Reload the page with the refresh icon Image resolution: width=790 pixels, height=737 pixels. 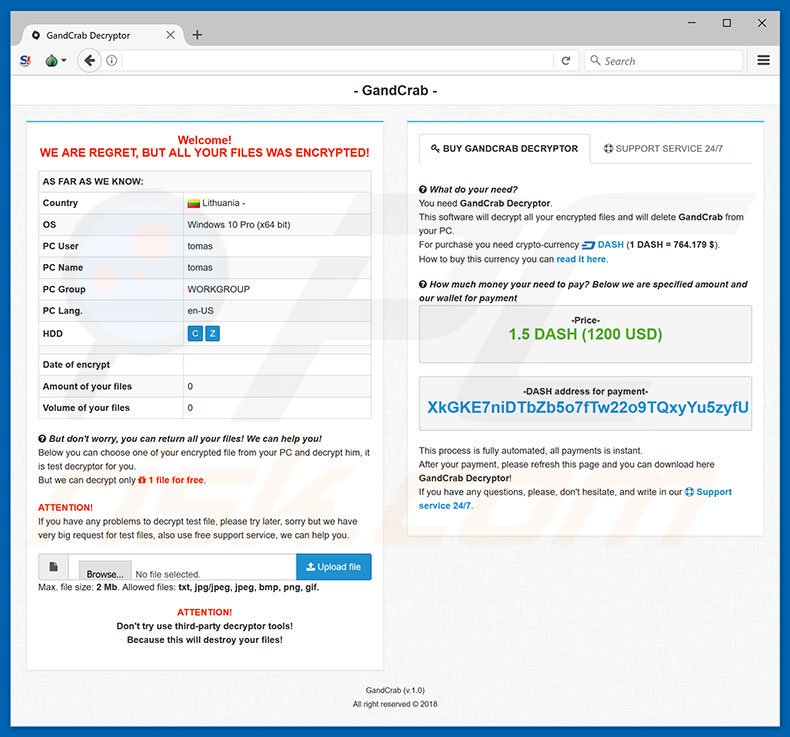point(566,61)
